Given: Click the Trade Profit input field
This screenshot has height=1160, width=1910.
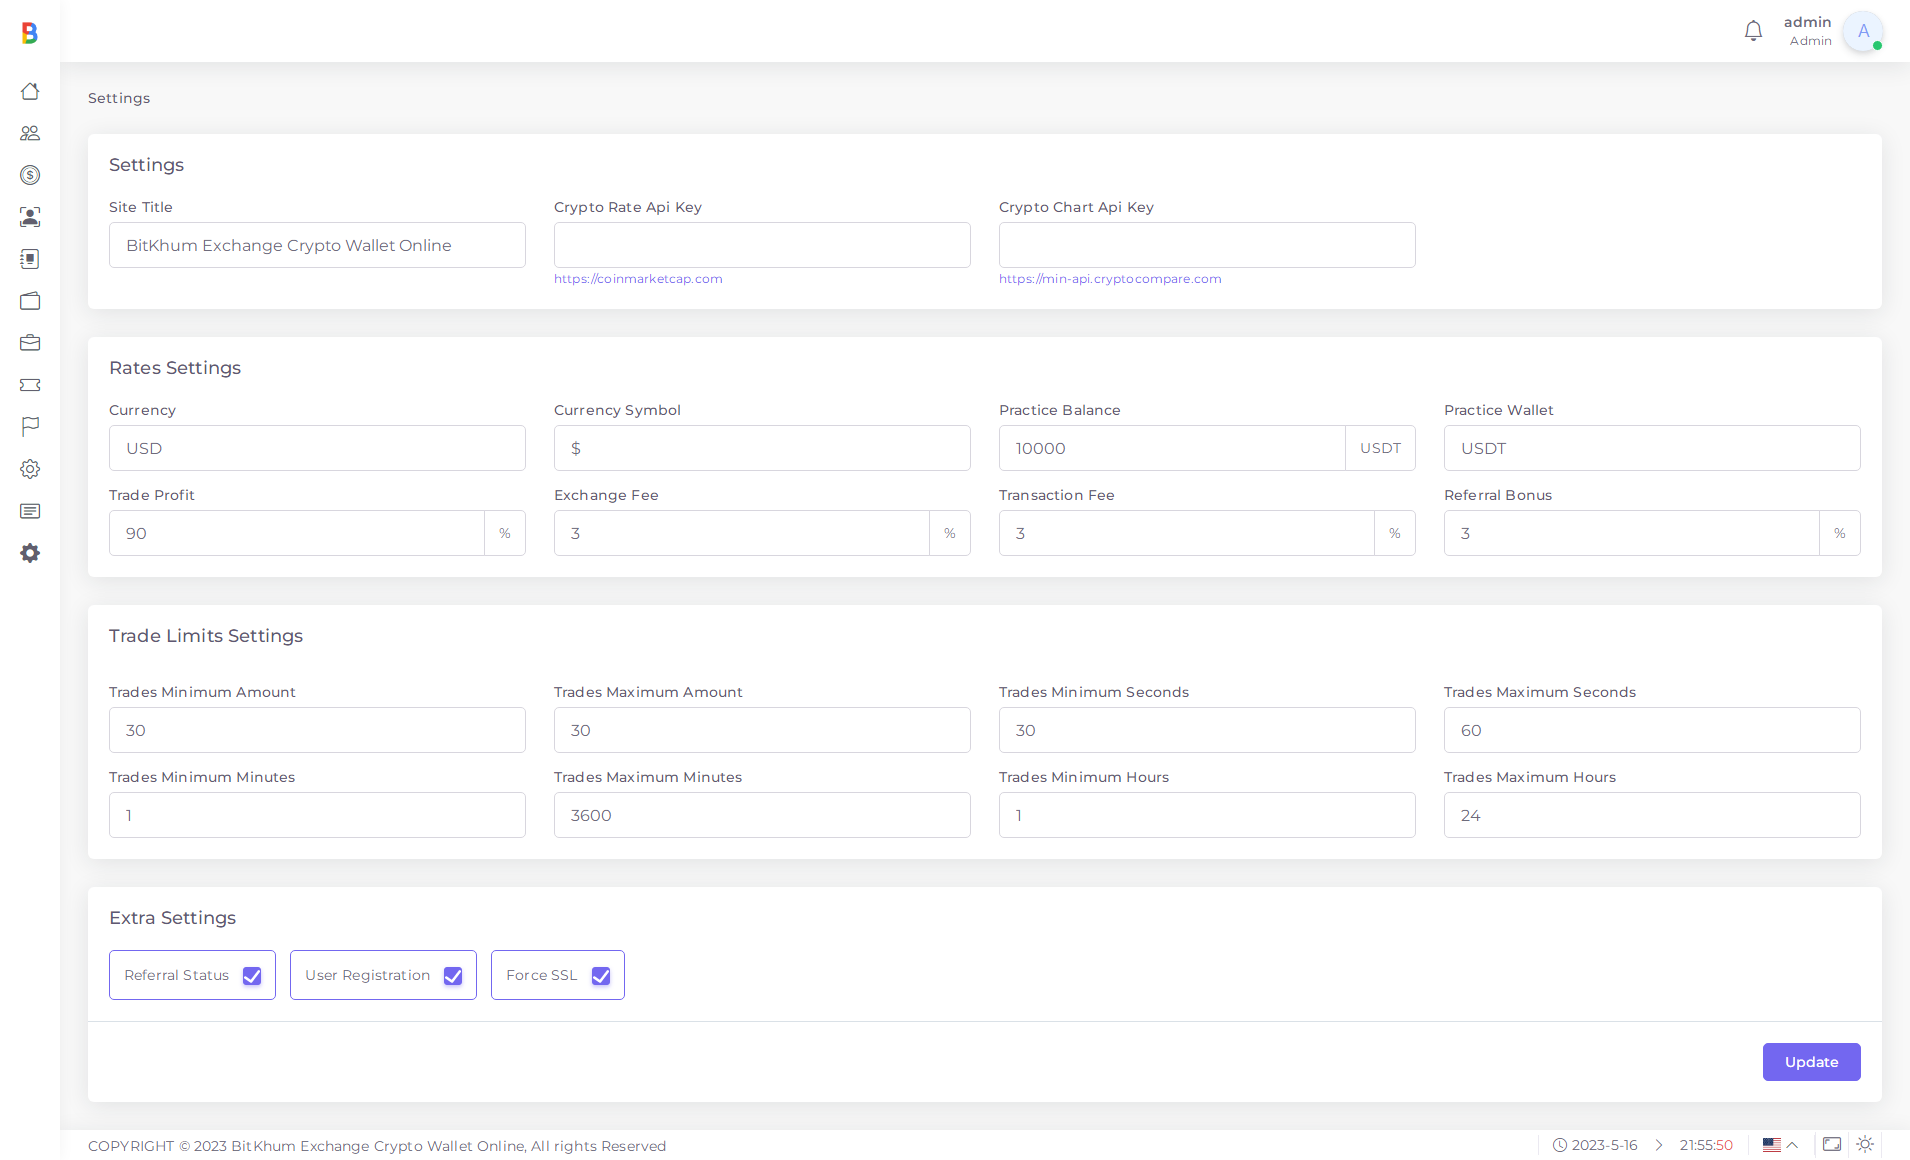Looking at the screenshot, I should click(x=297, y=533).
